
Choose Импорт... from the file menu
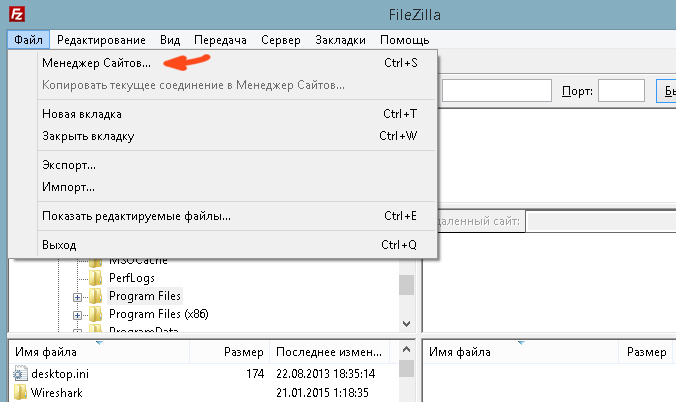pyautogui.click(x=237, y=187)
